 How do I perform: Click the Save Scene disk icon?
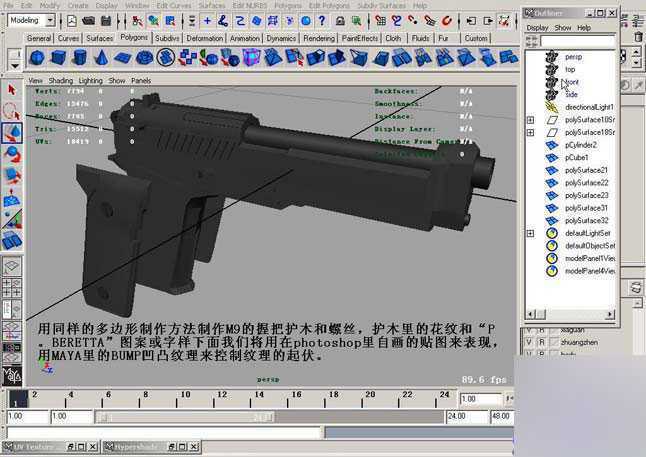point(106,20)
